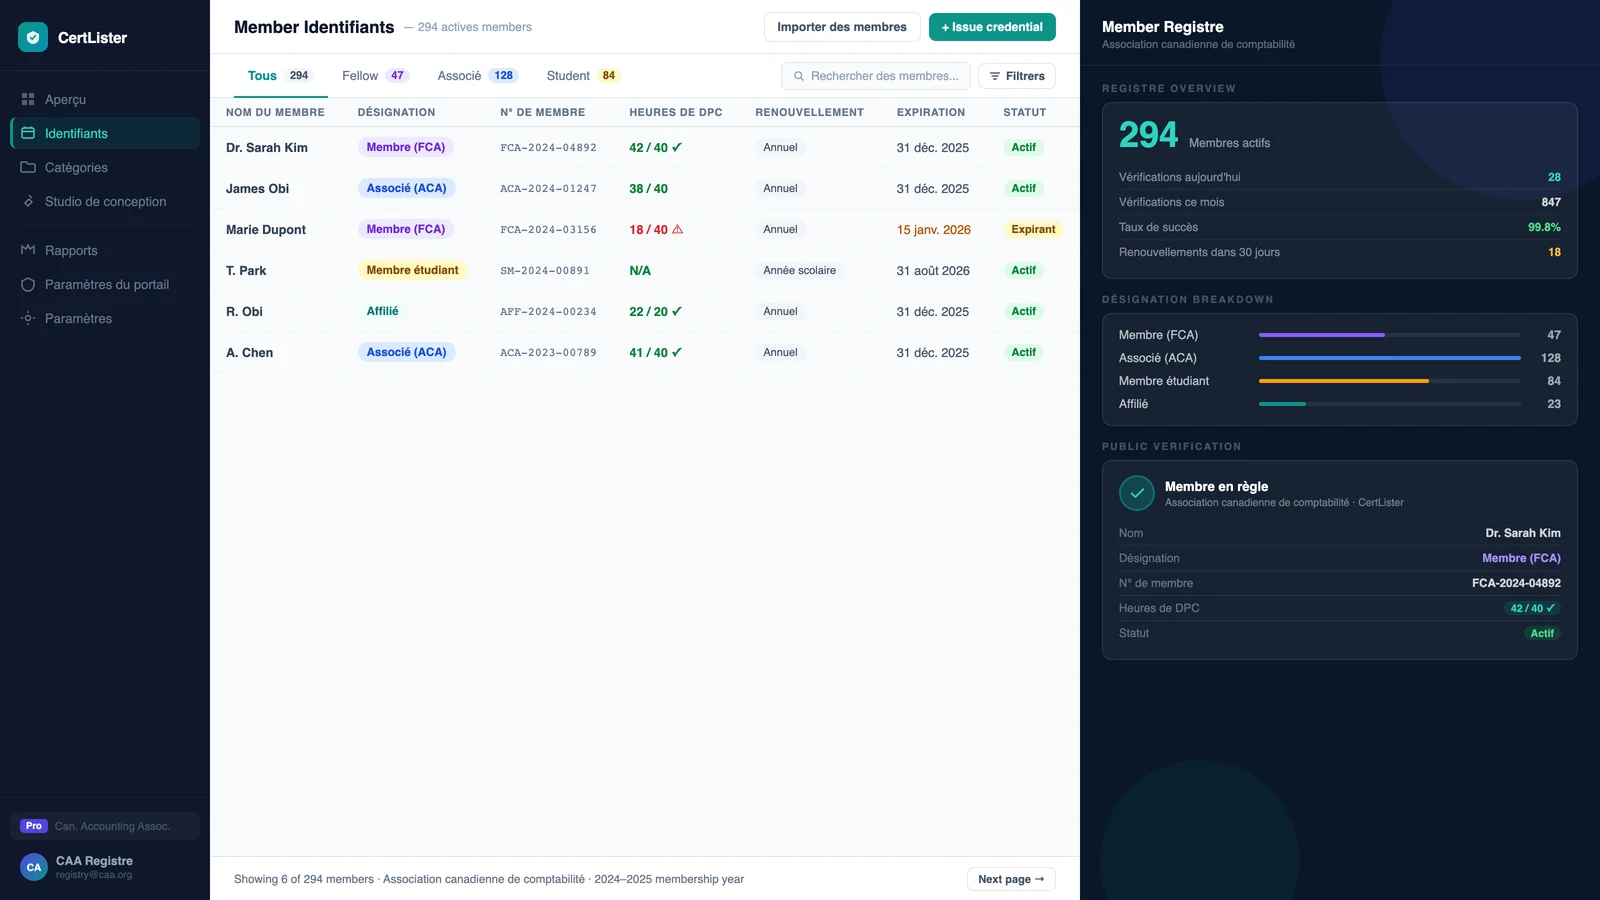1600x900 pixels.
Task: Click registry@caa.org email
Action: 94,875
